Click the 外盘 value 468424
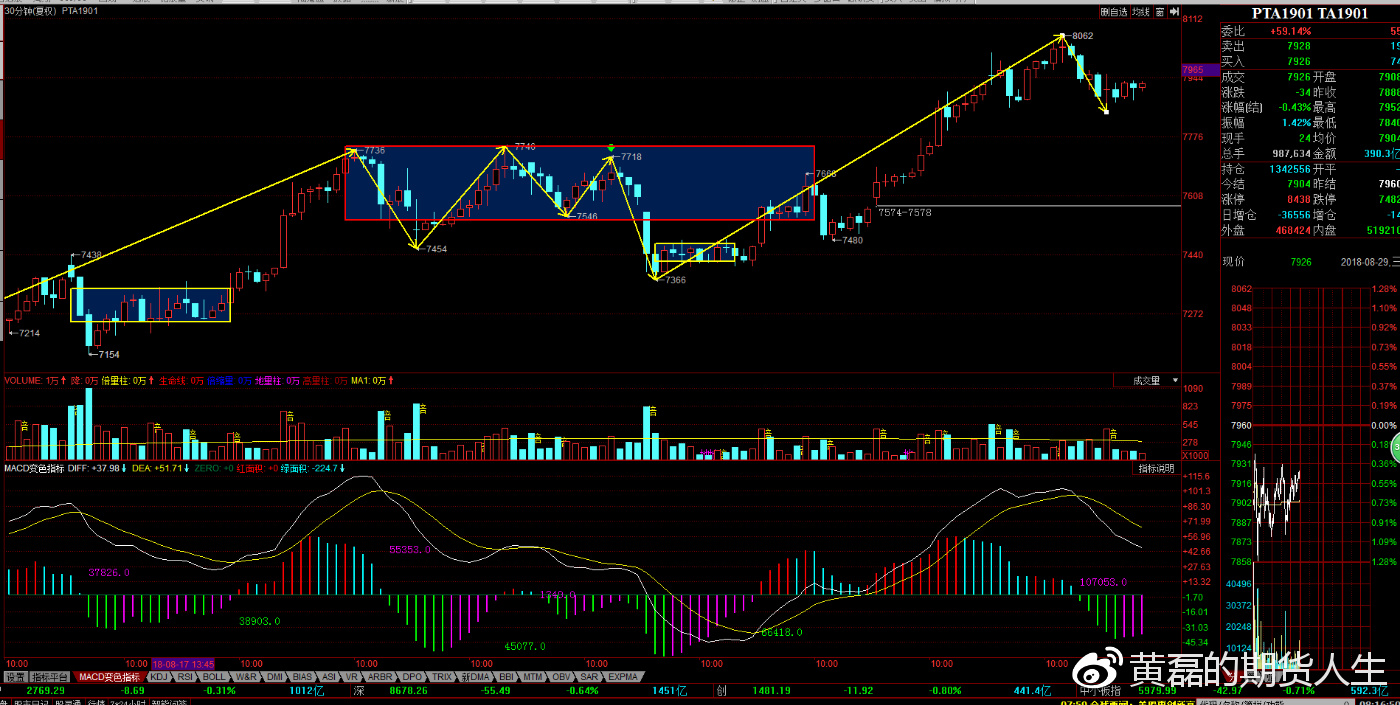The height and width of the screenshot is (705, 1400). (x=1293, y=230)
